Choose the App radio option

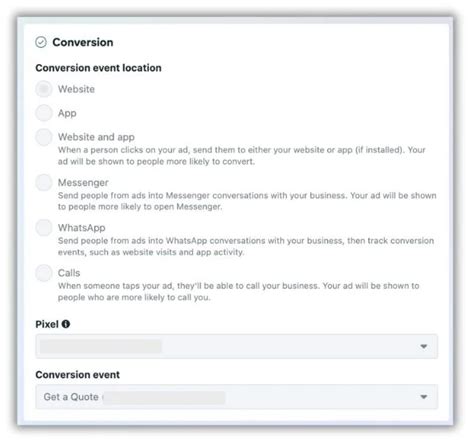[x=44, y=113]
